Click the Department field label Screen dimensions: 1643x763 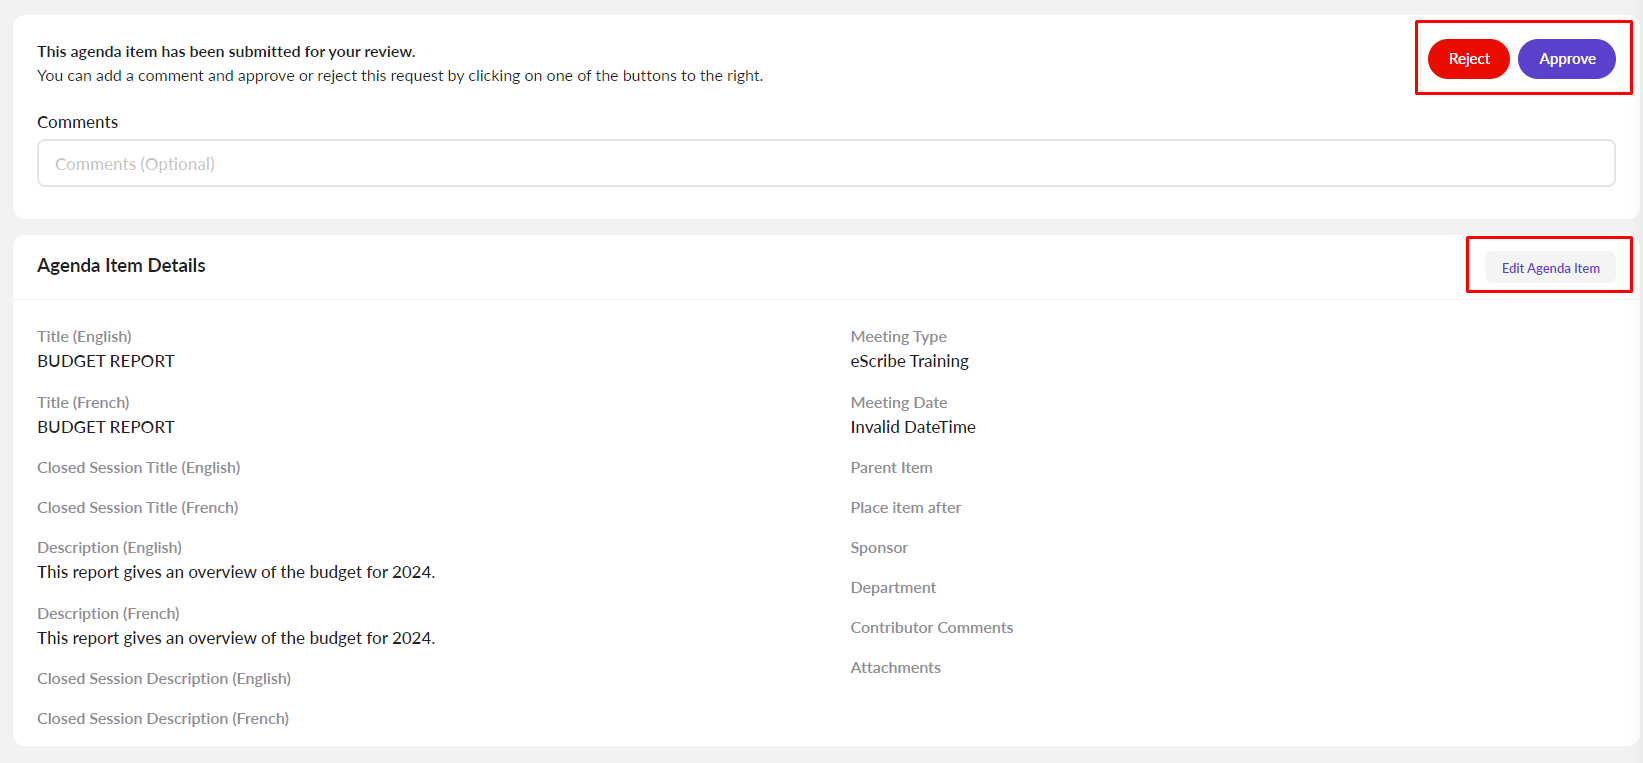point(893,588)
